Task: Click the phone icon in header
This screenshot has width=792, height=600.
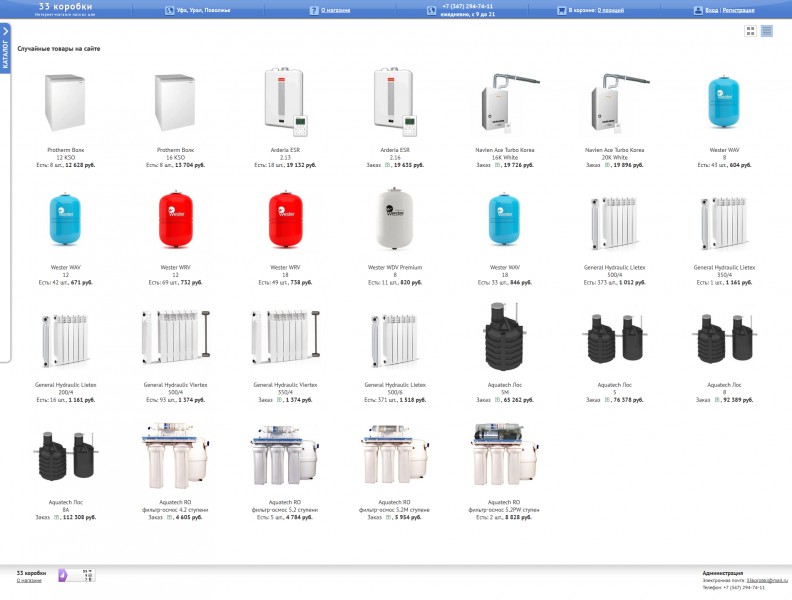Action: [x=431, y=10]
